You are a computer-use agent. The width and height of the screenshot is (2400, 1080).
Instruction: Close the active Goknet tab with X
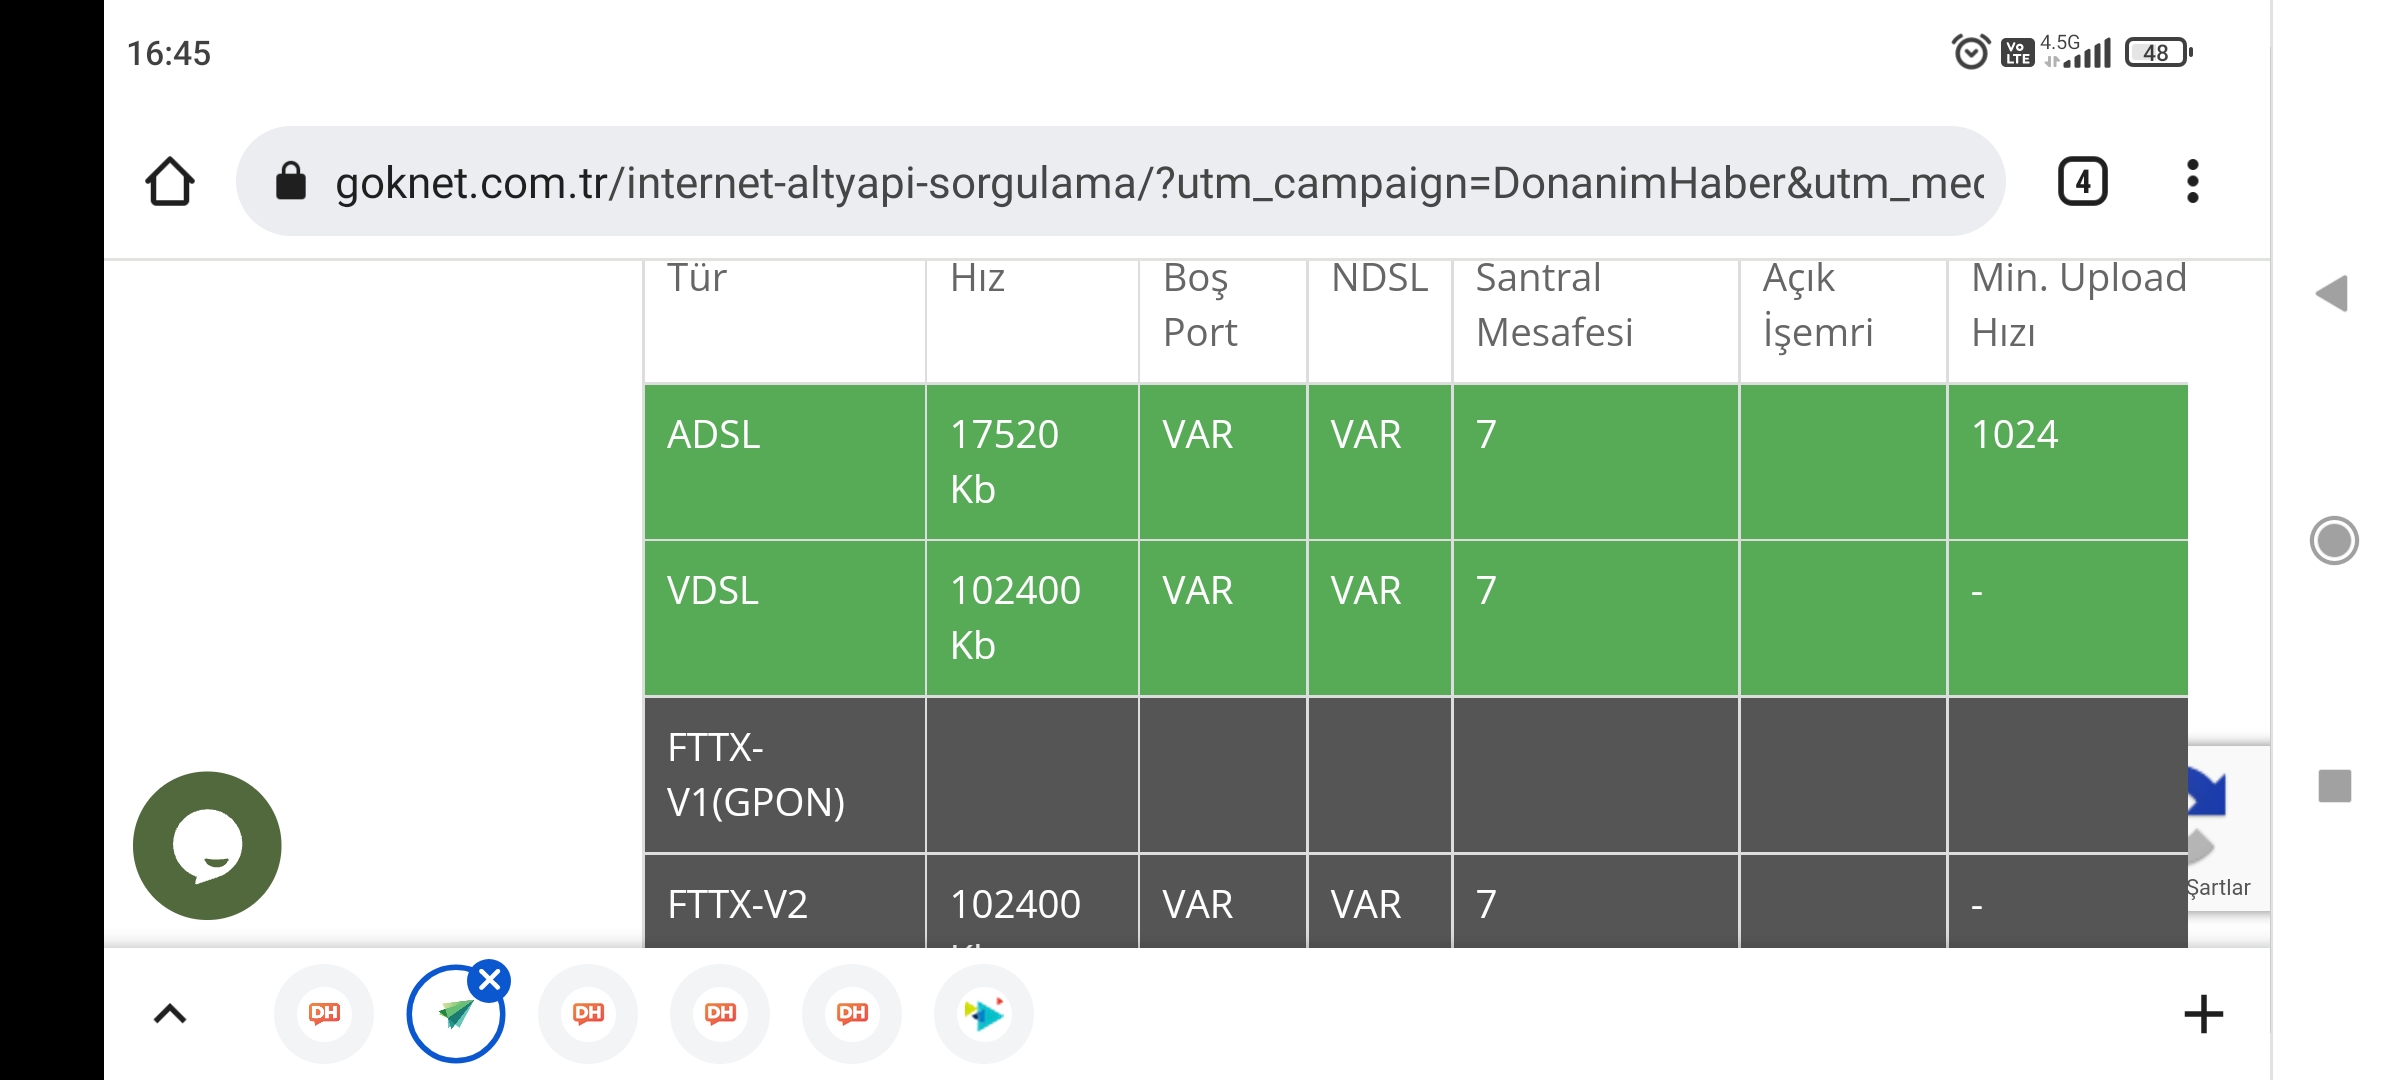[490, 980]
